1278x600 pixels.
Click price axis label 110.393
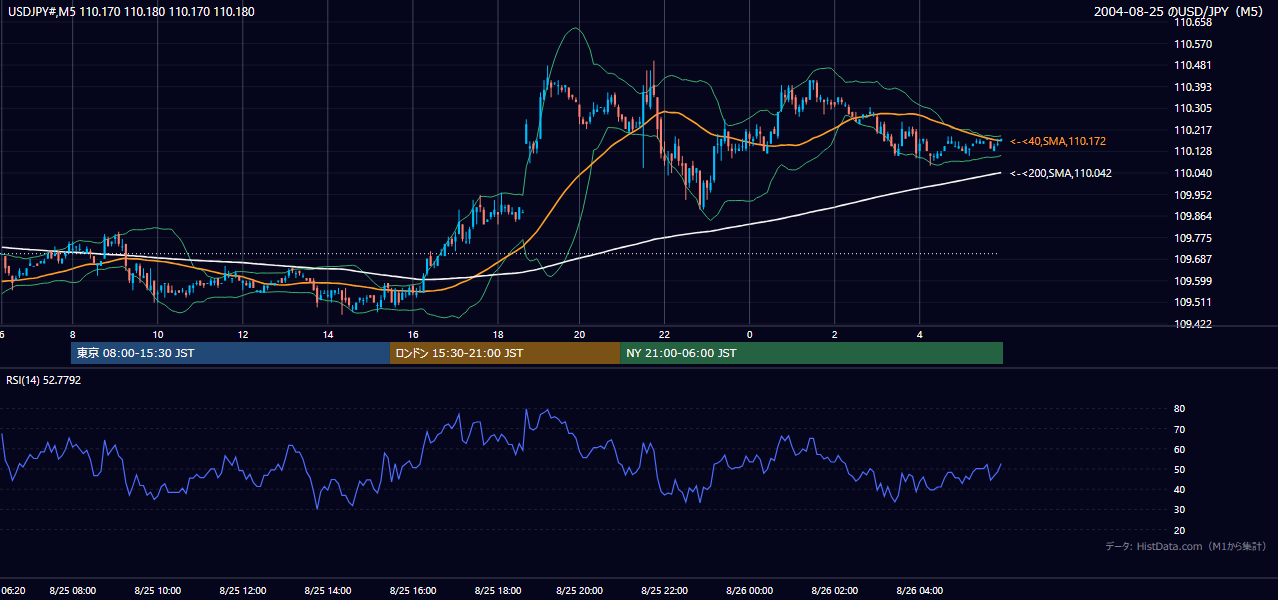pyautogui.click(x=1193, y=87)
